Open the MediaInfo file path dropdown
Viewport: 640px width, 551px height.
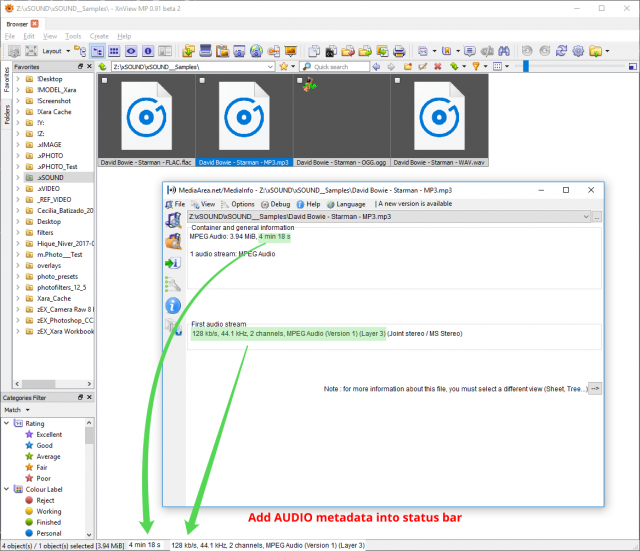coord(586,216)
